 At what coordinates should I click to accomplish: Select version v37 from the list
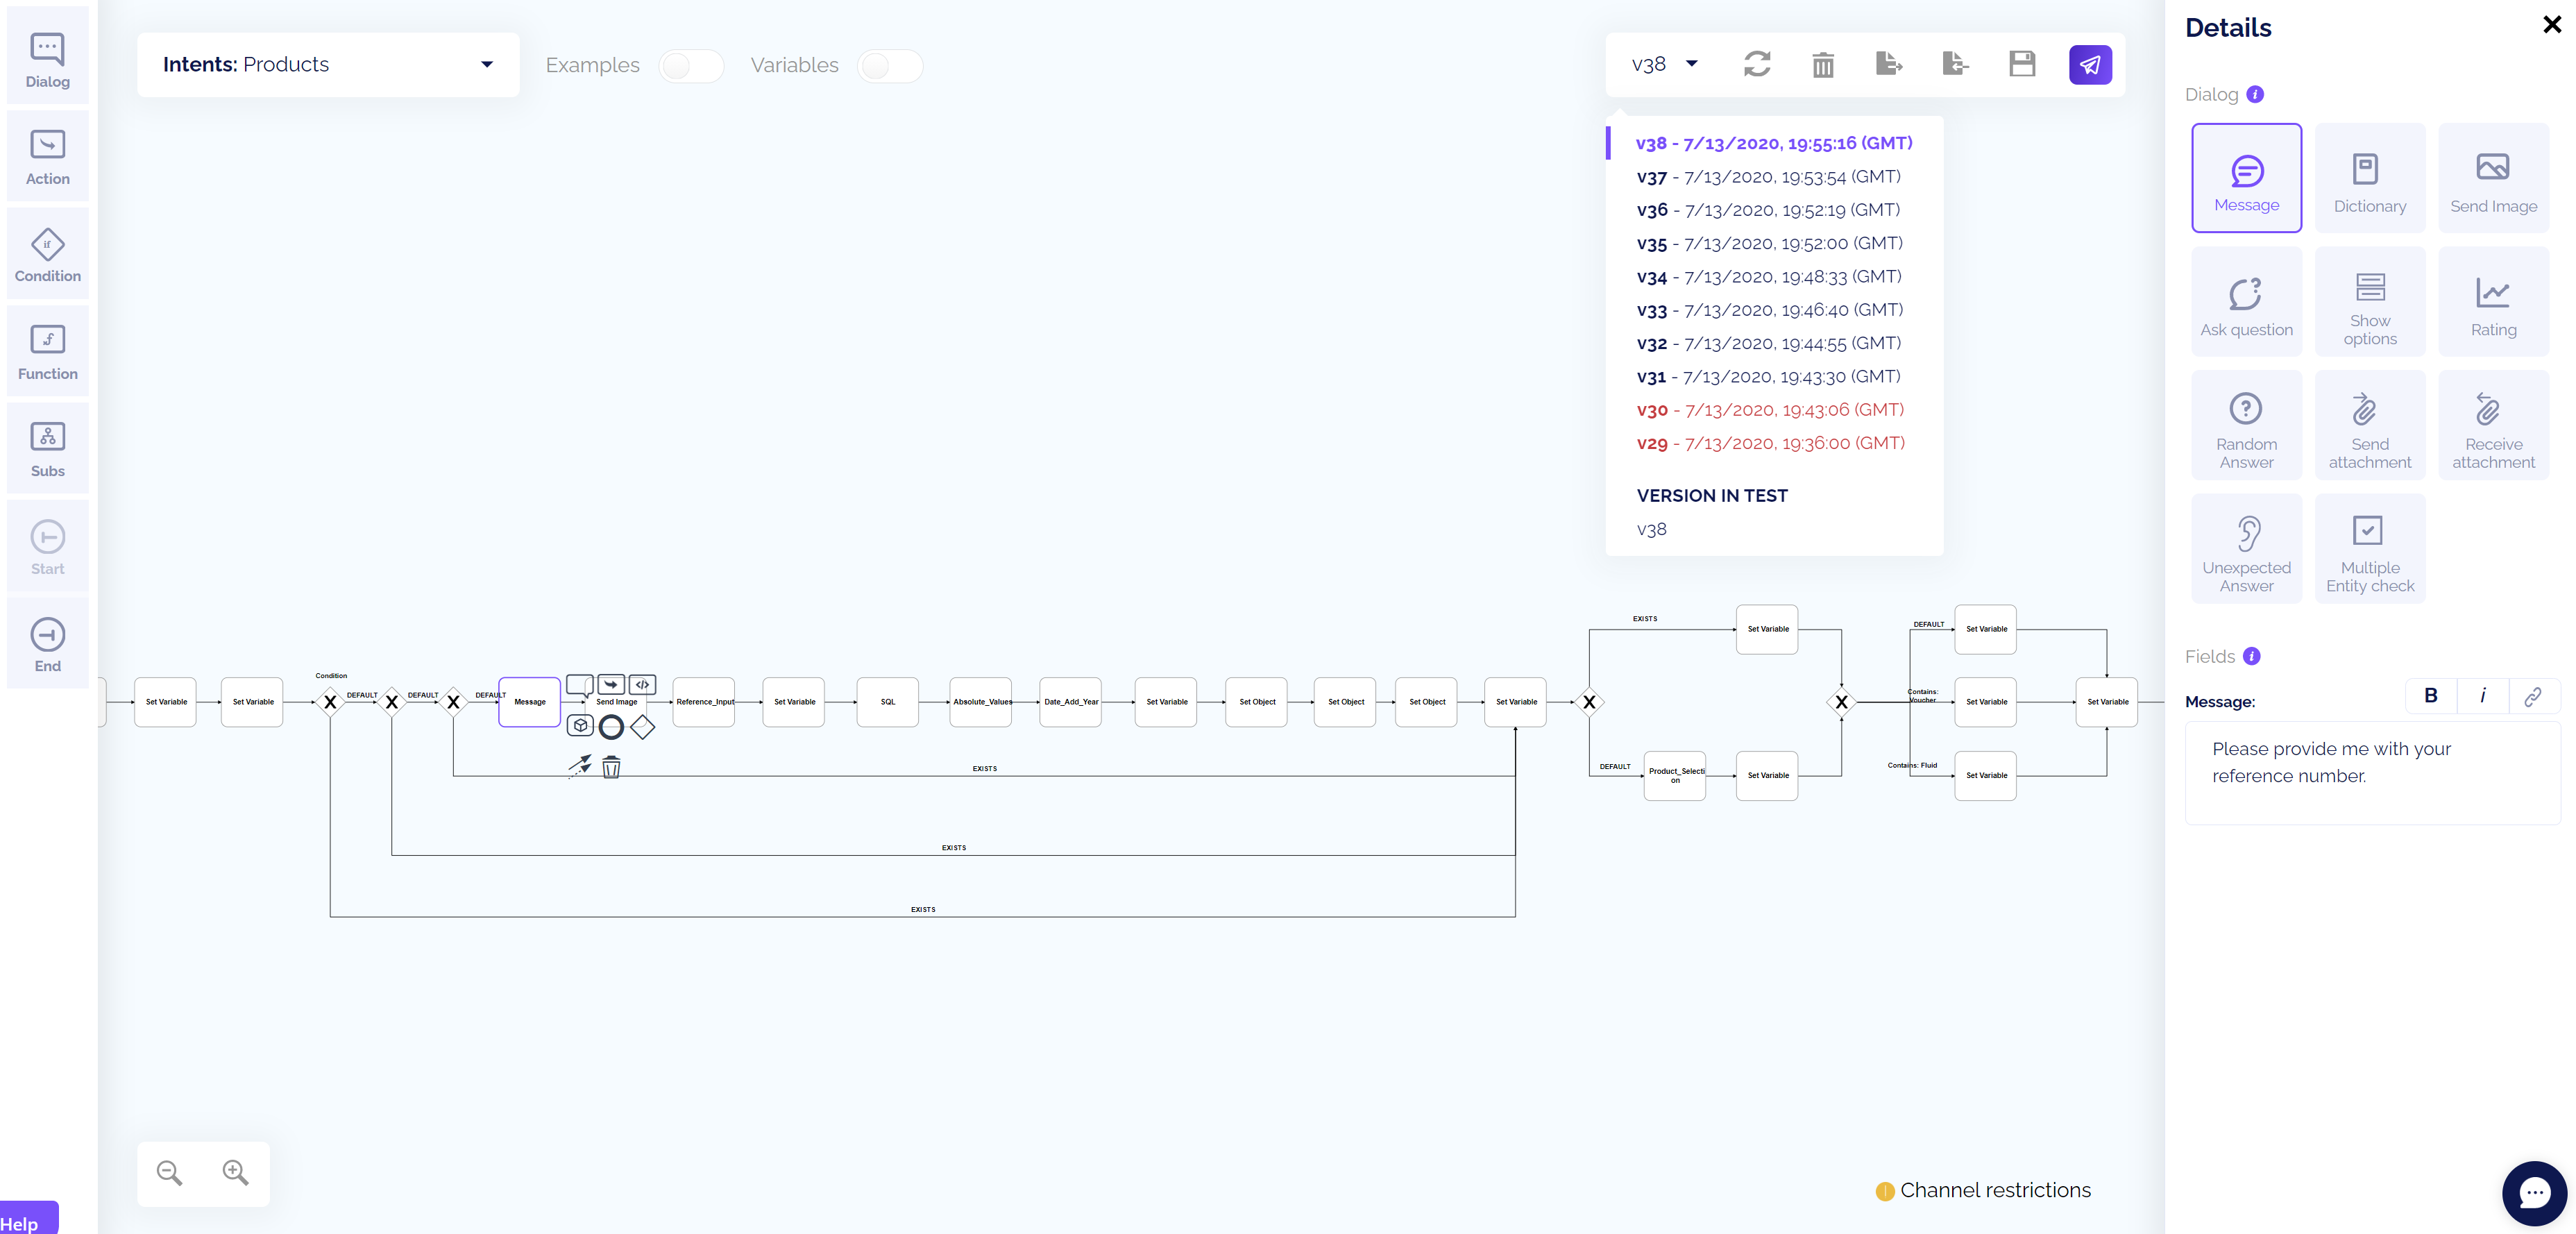point(1768,177)
